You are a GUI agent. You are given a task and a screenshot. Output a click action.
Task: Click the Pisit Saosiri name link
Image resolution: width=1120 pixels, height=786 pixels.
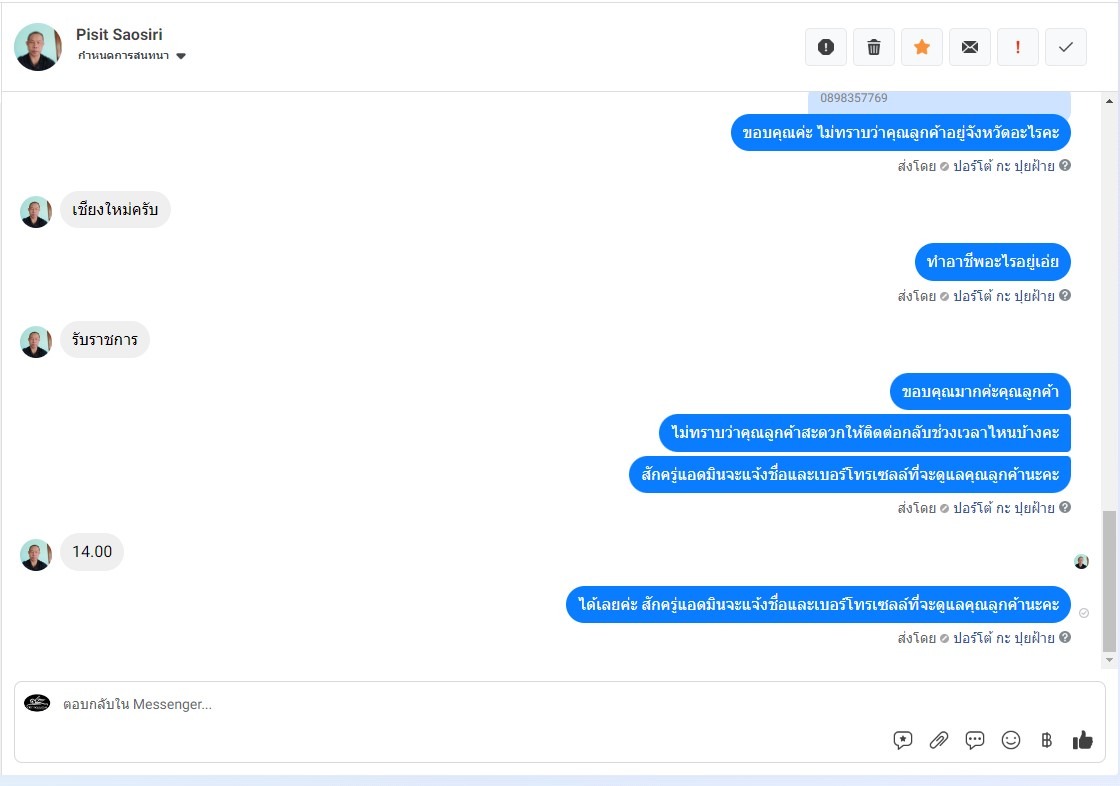[x=119, y=34]
